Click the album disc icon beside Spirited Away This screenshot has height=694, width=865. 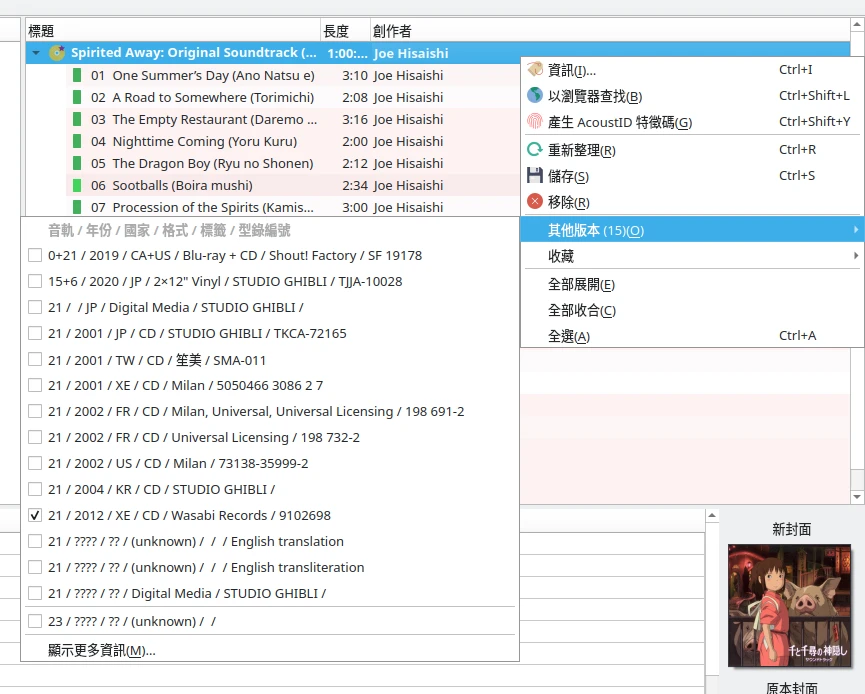57,53
